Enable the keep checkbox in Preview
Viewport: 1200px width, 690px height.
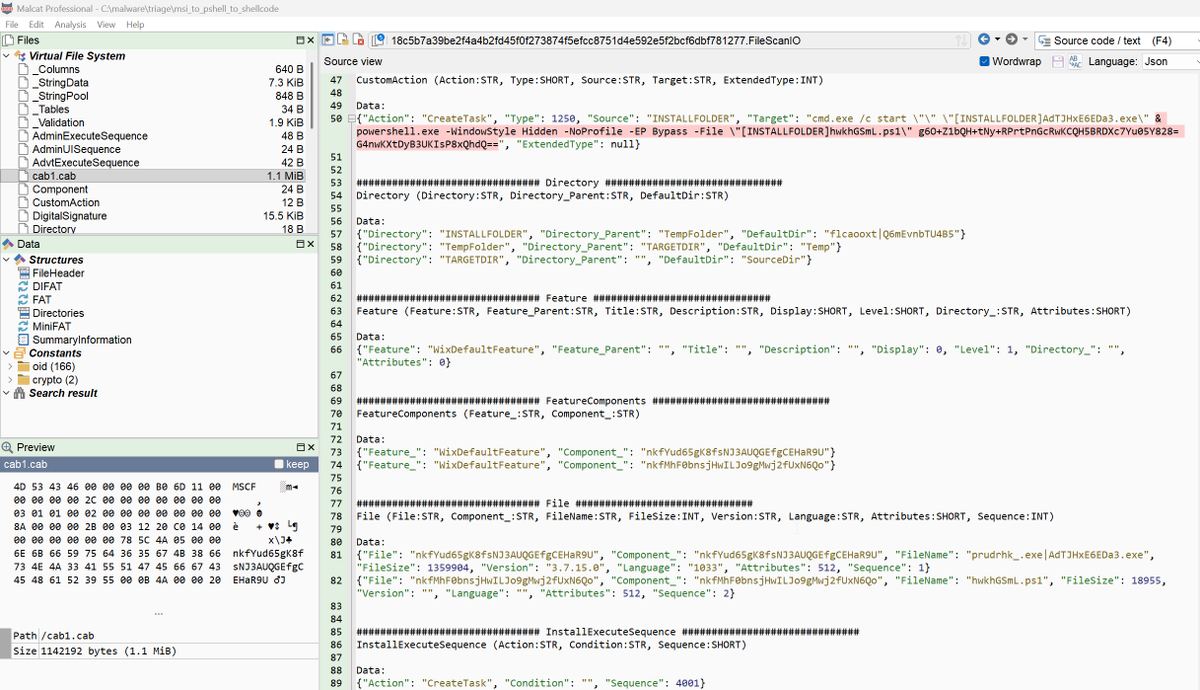280,465
